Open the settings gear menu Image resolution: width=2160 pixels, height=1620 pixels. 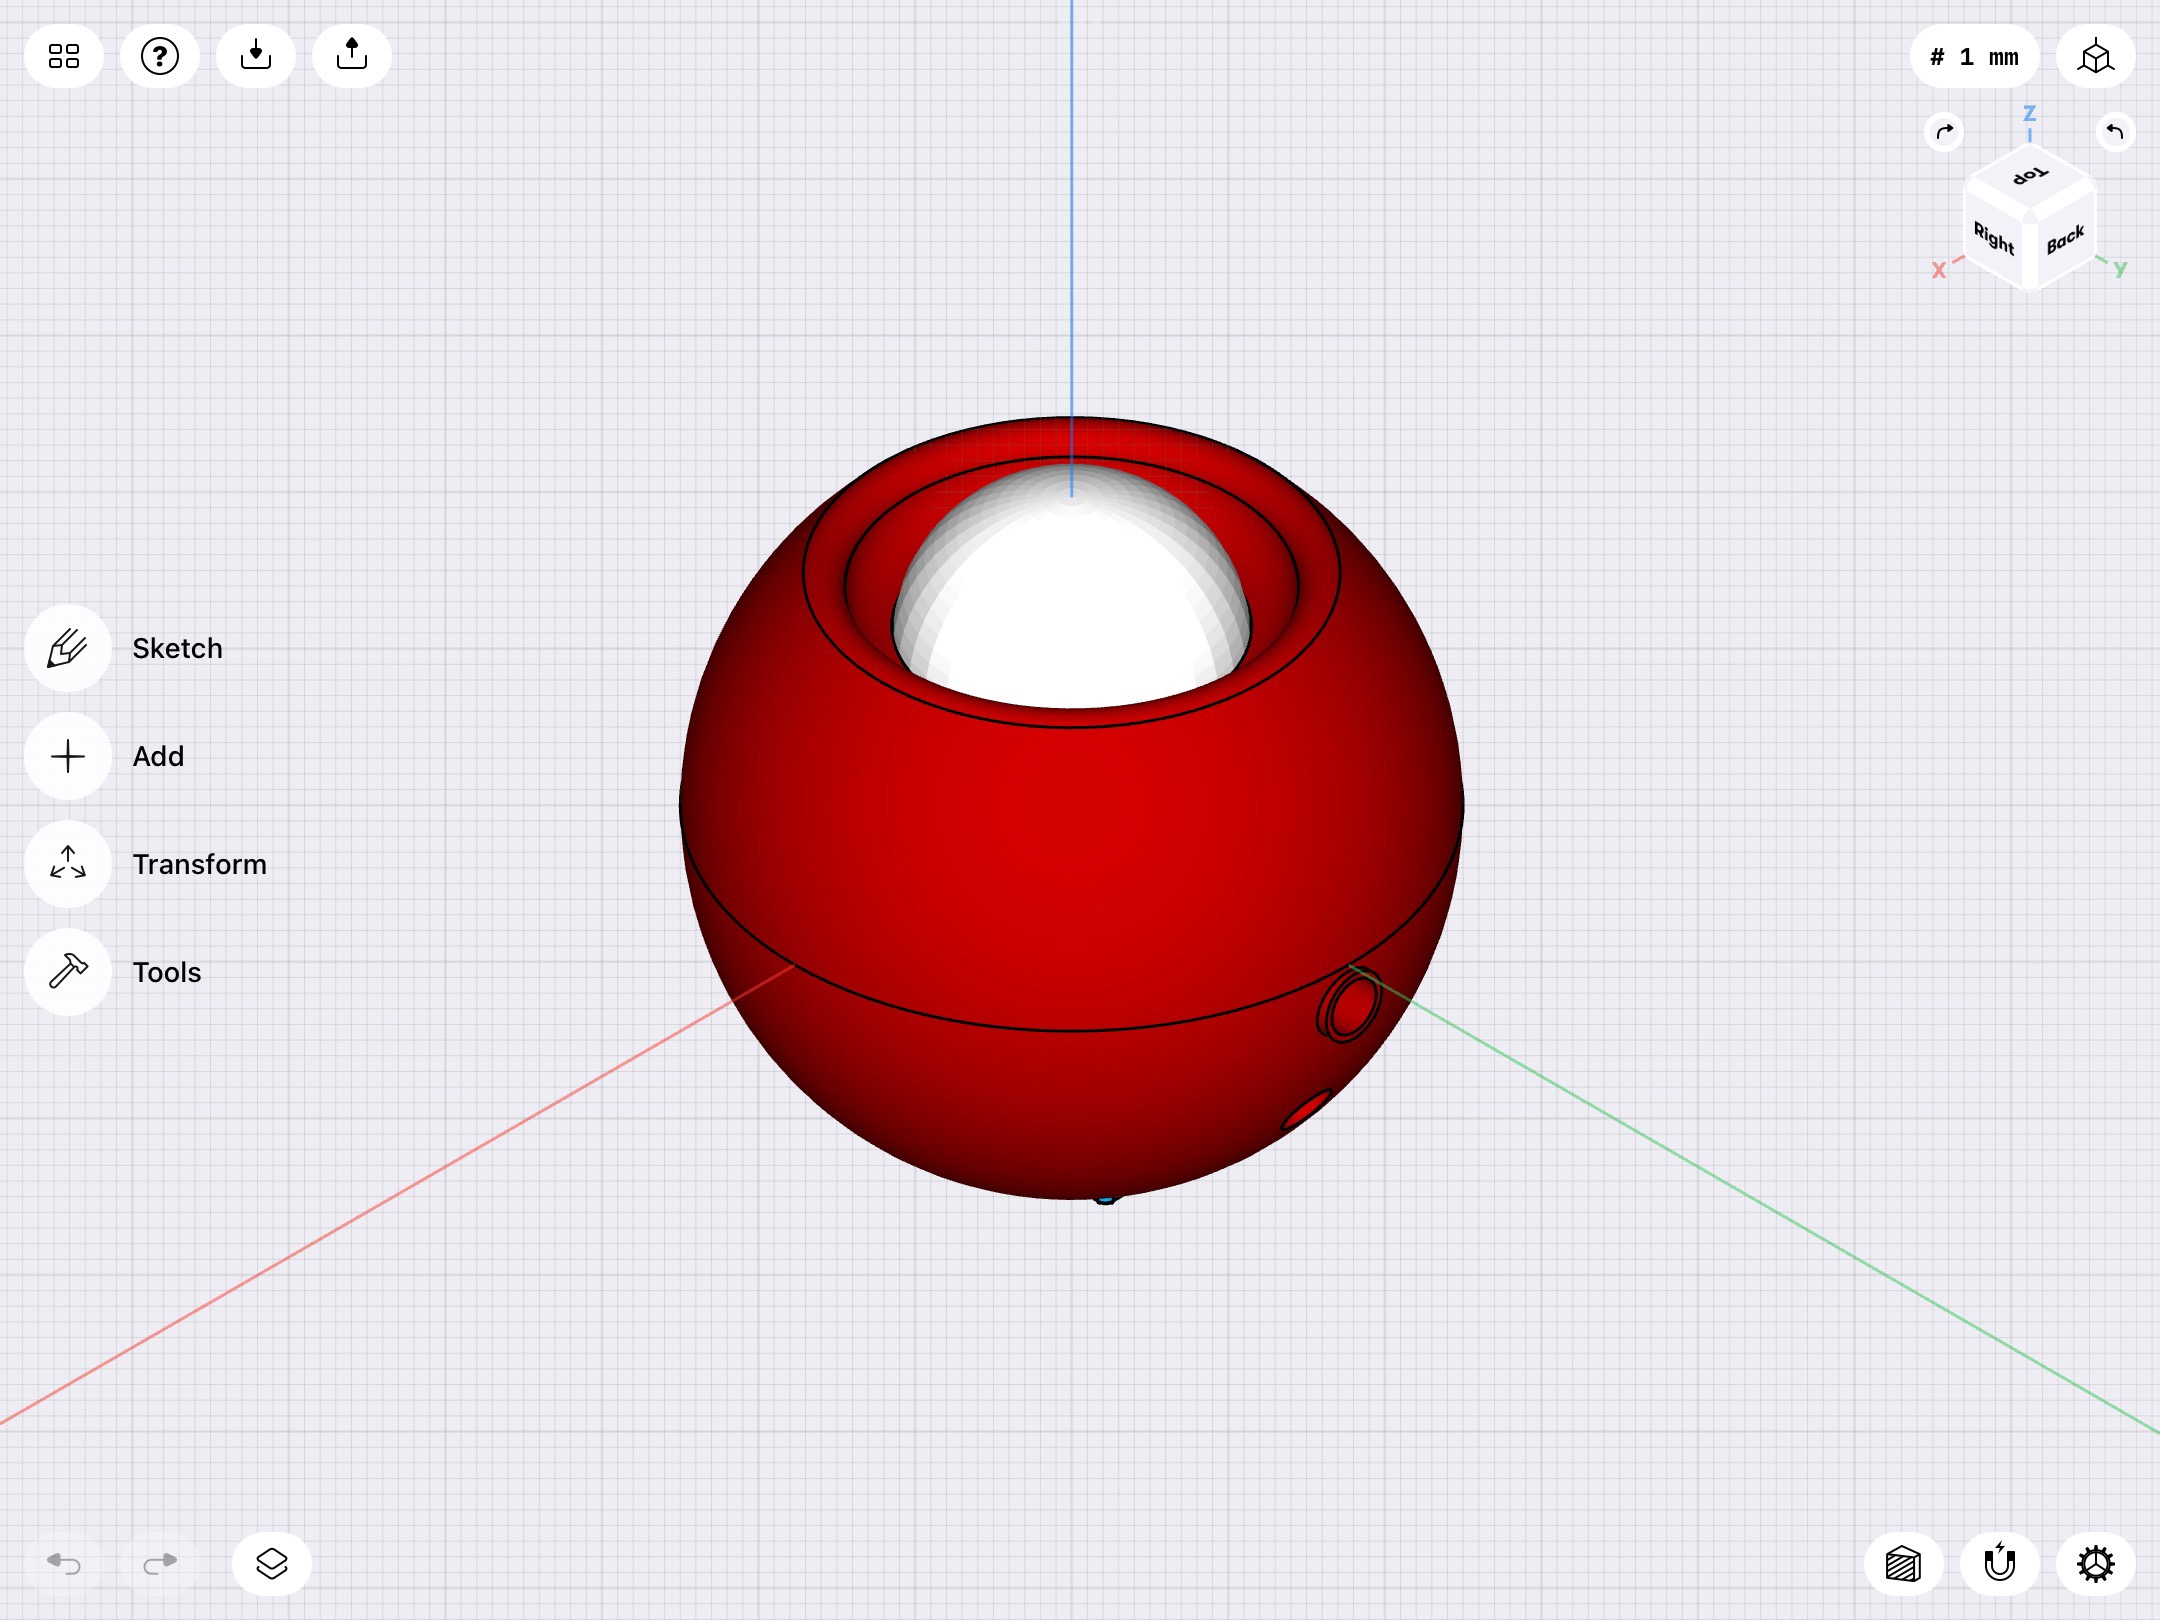tap(2096, 1564)
